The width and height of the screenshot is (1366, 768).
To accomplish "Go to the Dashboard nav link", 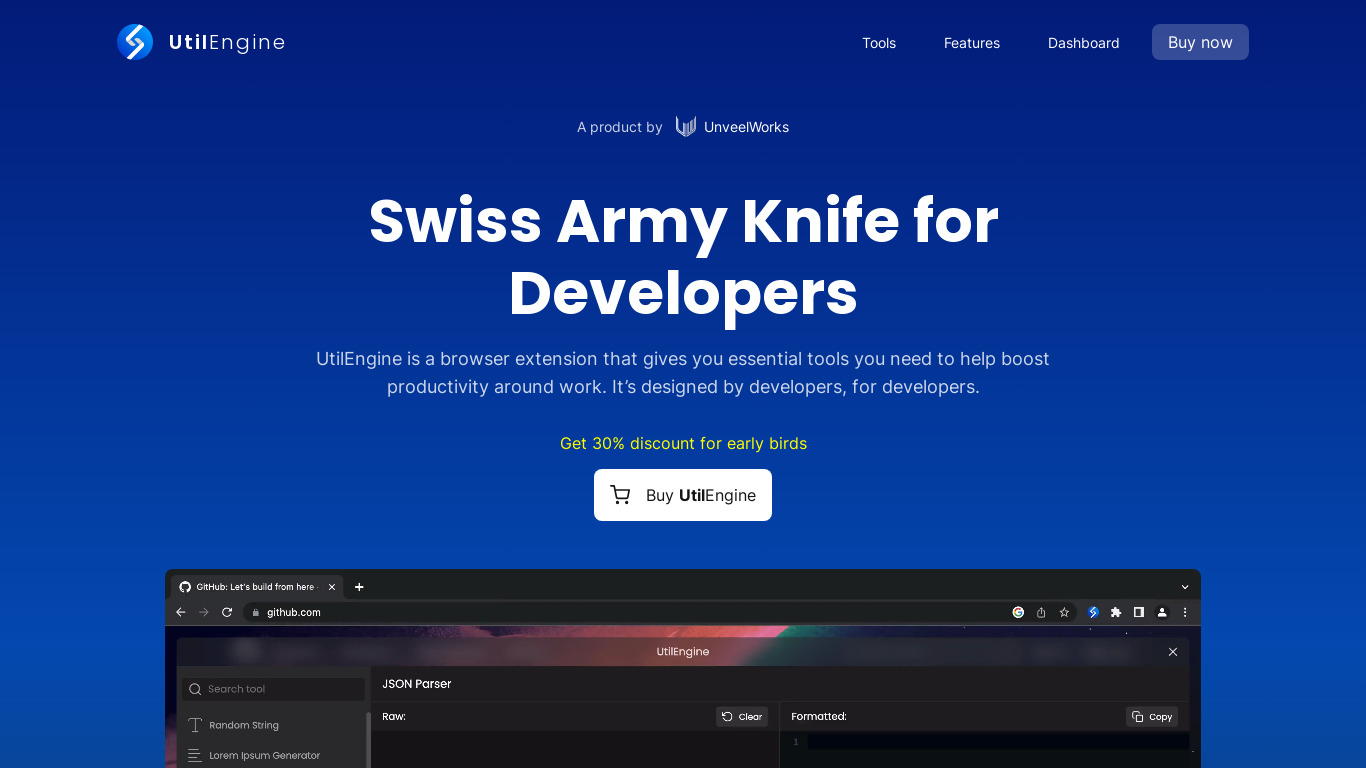I will point(1084,43).
